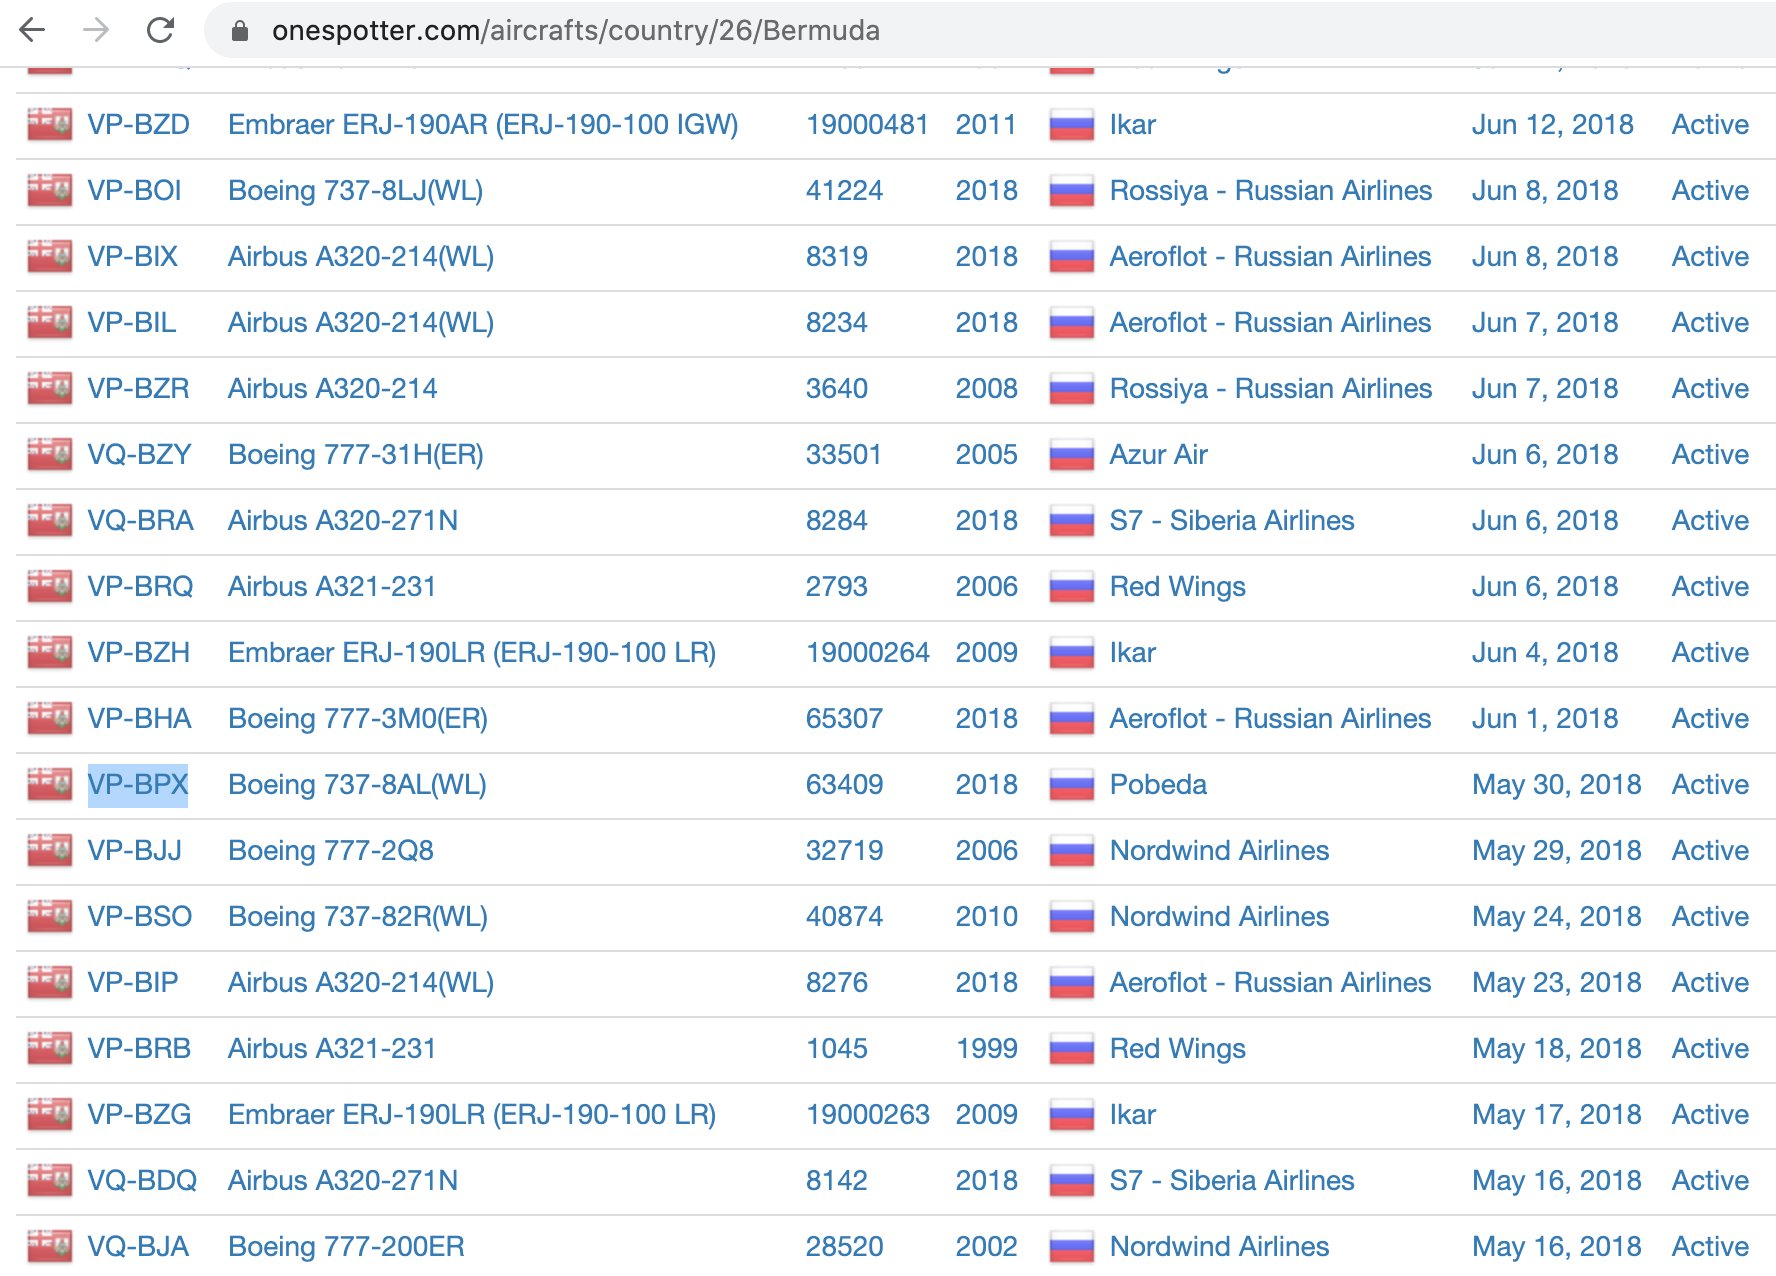Screen dimensions: 1776x1276
Task: Click the May 30, 2018 date
Action: [x=1557, y=785]
